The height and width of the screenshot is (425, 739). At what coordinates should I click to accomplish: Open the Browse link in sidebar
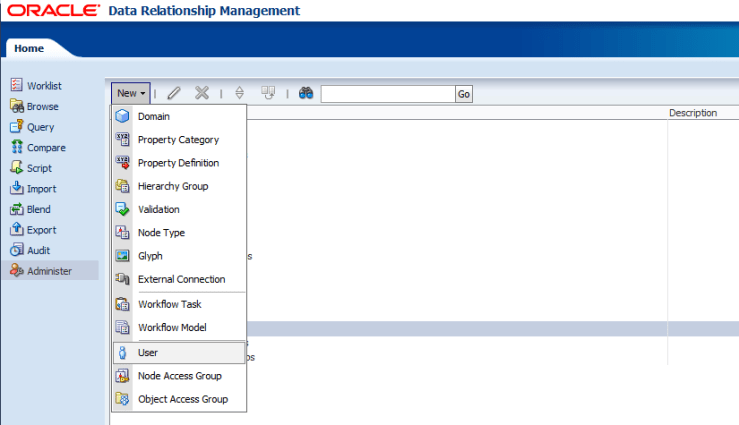[x=42, y=107]
